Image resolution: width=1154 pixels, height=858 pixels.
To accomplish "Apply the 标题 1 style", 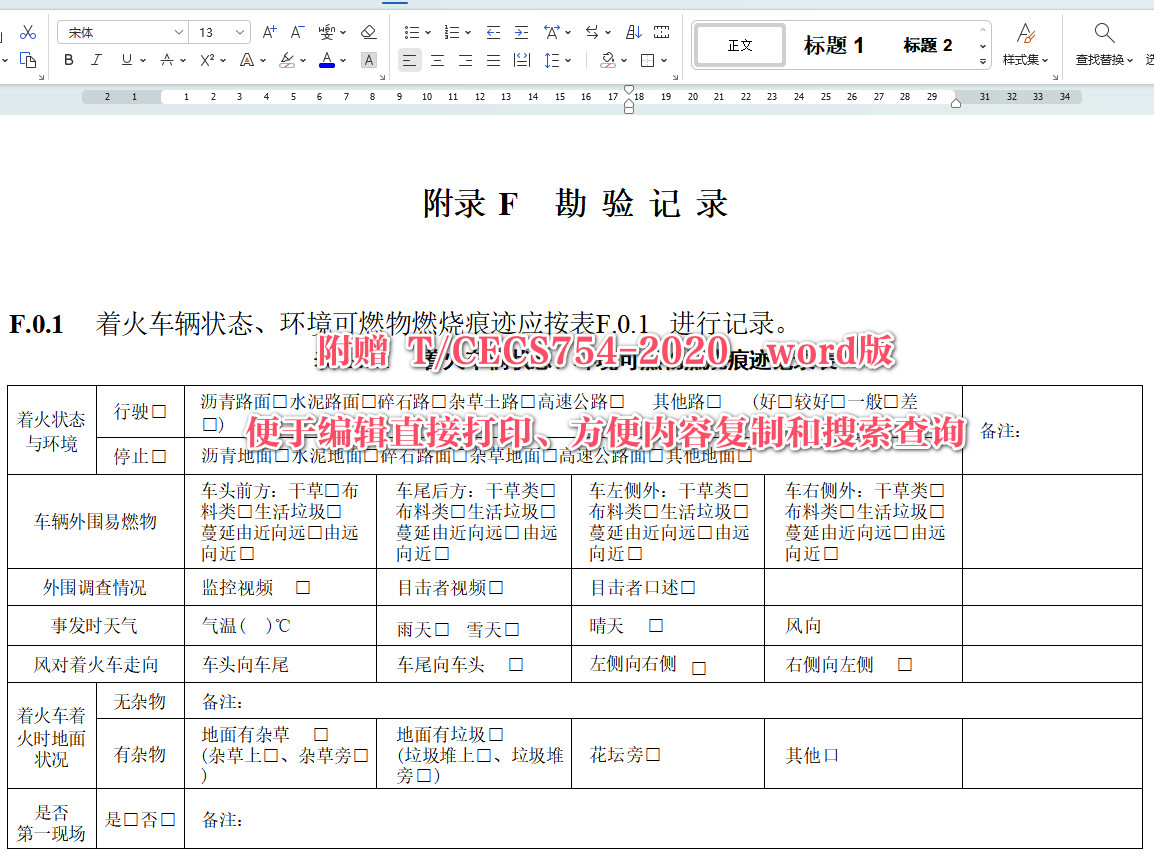I will click(x=832, y=44).
